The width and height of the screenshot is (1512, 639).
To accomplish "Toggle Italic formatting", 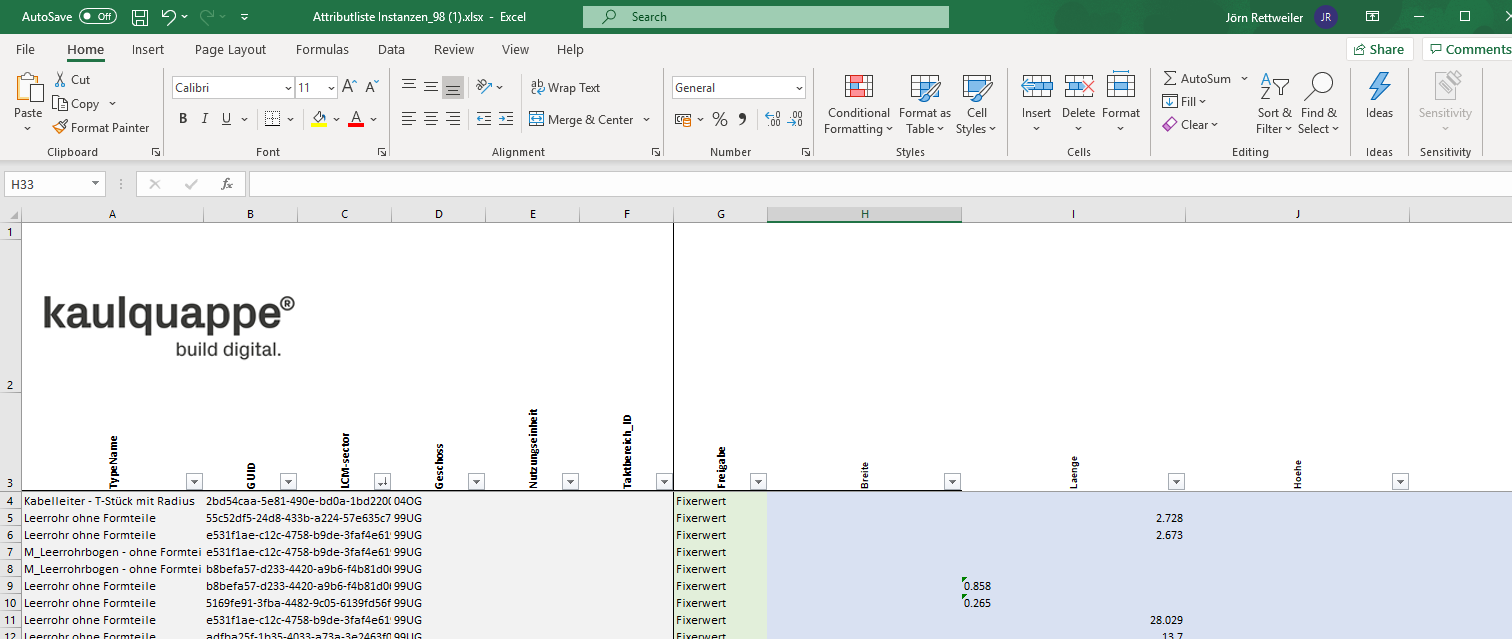I will coord(205,119).
